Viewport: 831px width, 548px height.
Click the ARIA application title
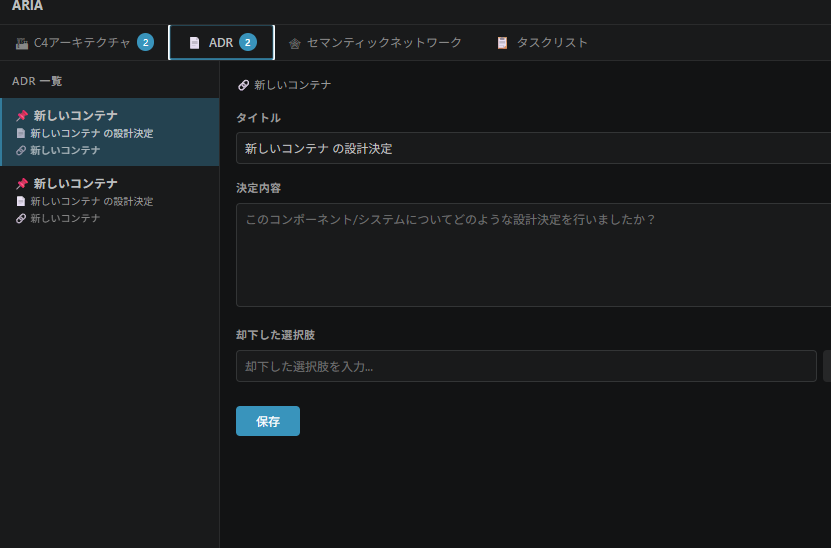point(28,6)
